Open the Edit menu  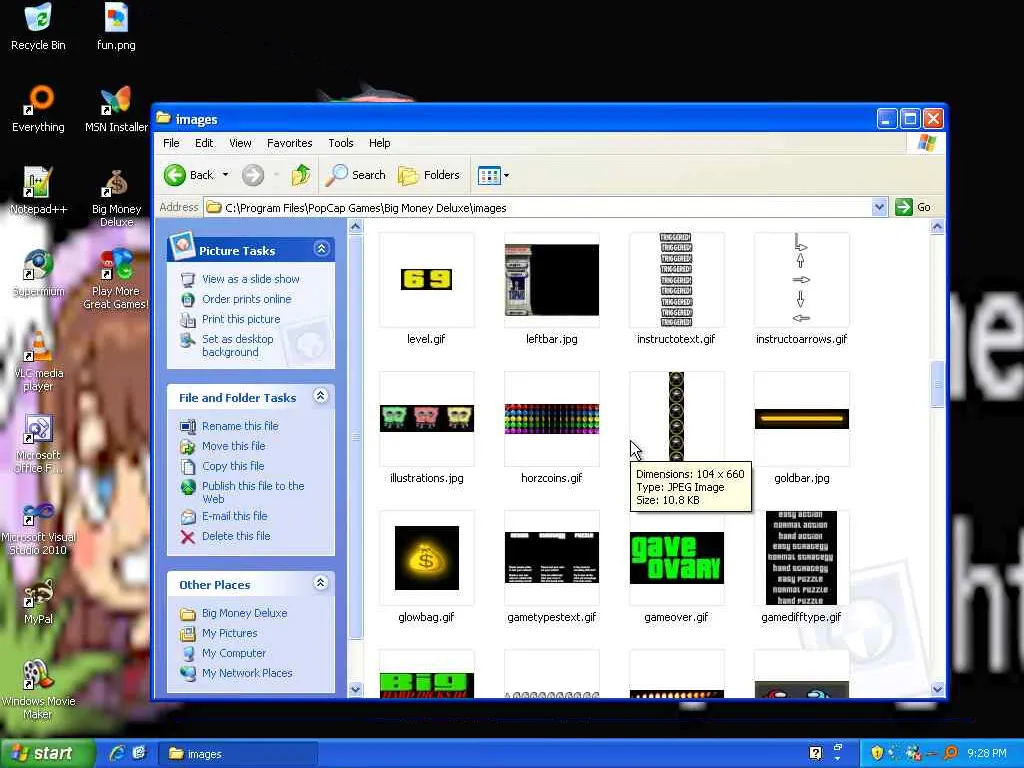click(x=204, y=143)
